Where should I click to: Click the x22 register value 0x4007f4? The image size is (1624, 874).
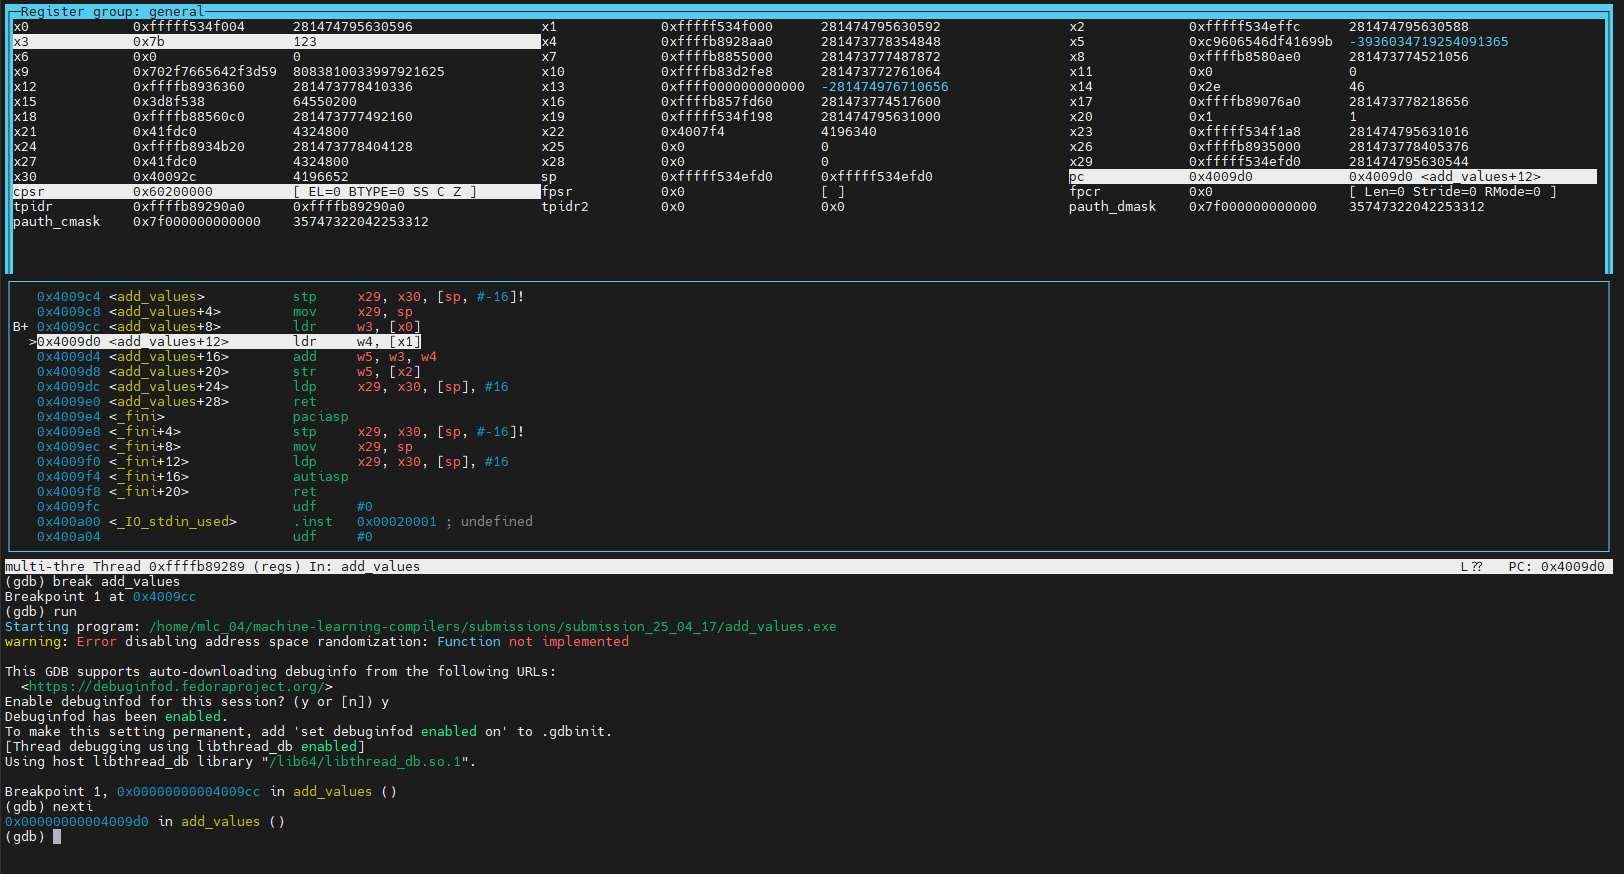(693, 132)
